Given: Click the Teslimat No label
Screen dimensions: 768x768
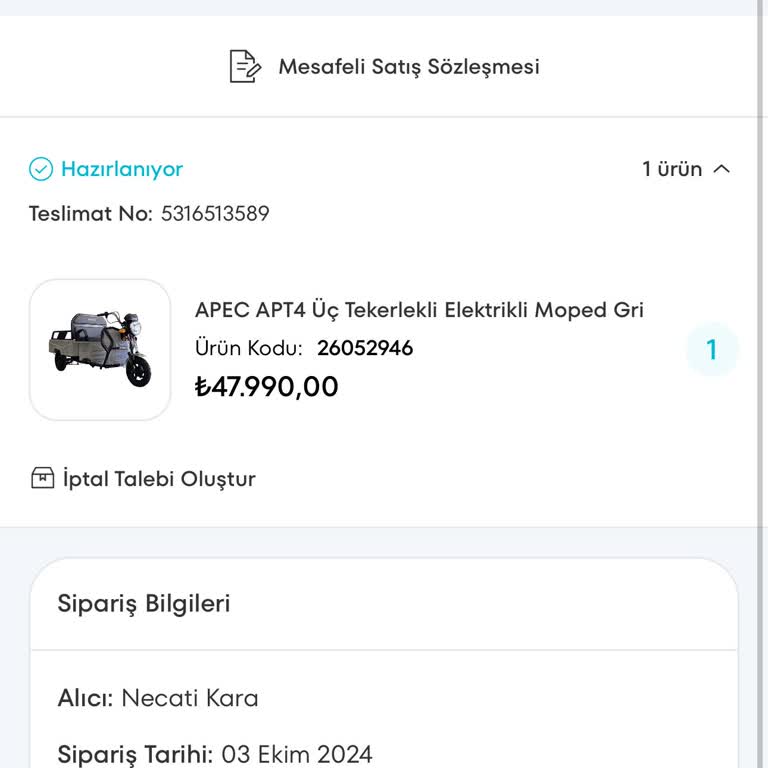Looking at the screenshot, I should pos(91,214).
